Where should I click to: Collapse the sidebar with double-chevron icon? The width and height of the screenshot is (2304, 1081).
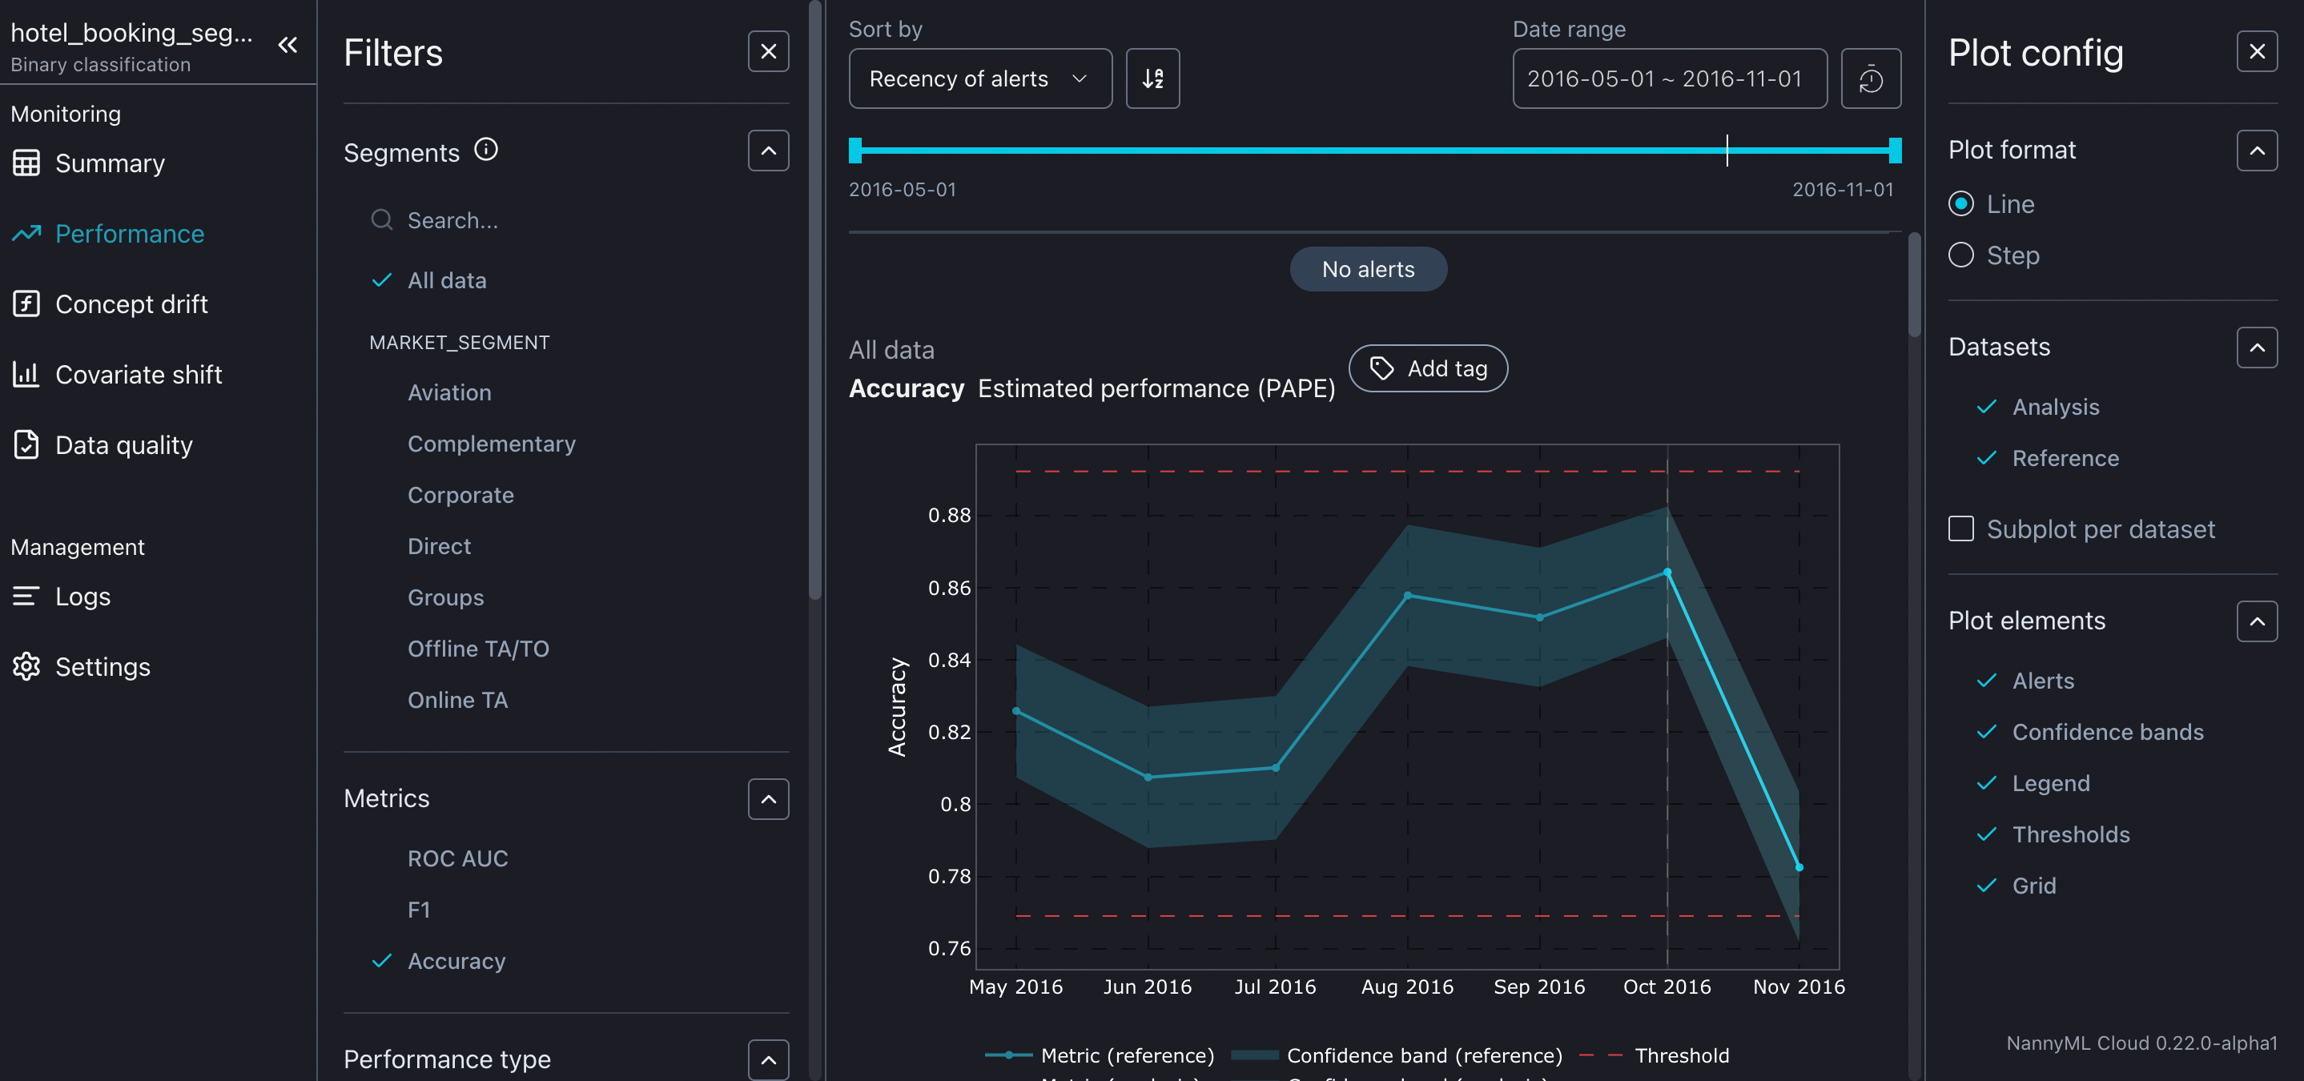tap(288, 45)
